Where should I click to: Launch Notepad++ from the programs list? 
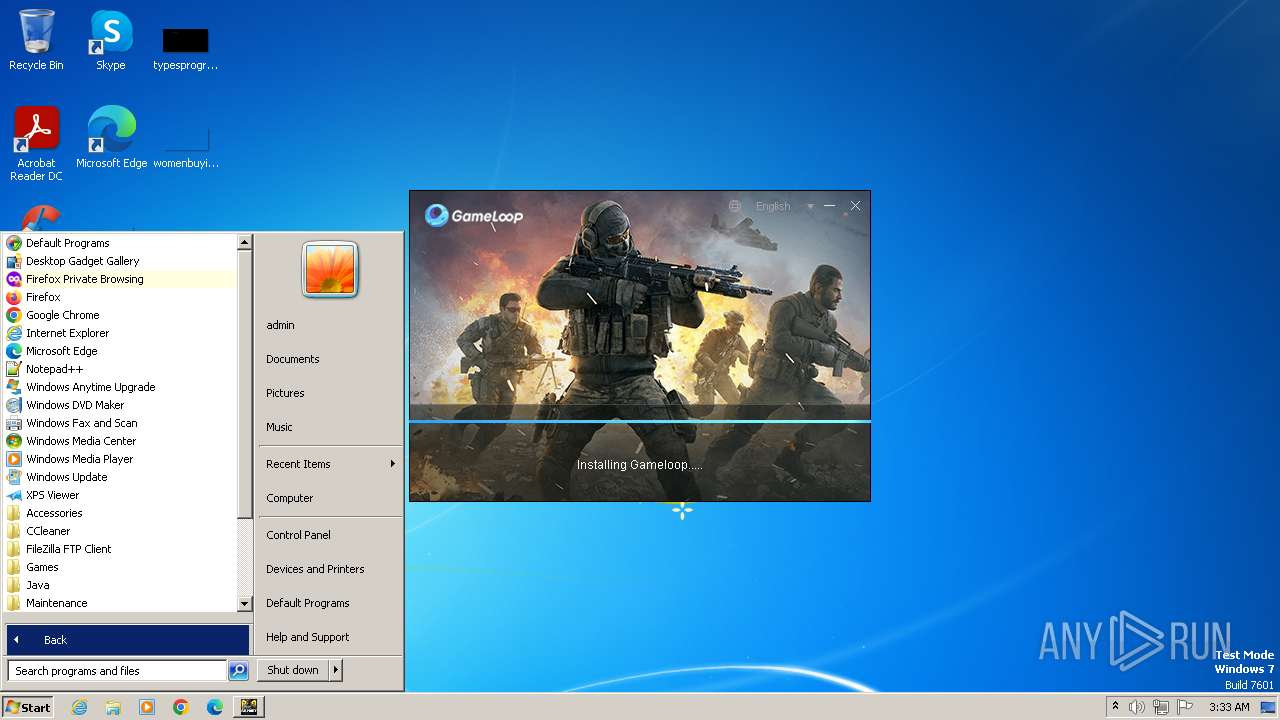119,369
